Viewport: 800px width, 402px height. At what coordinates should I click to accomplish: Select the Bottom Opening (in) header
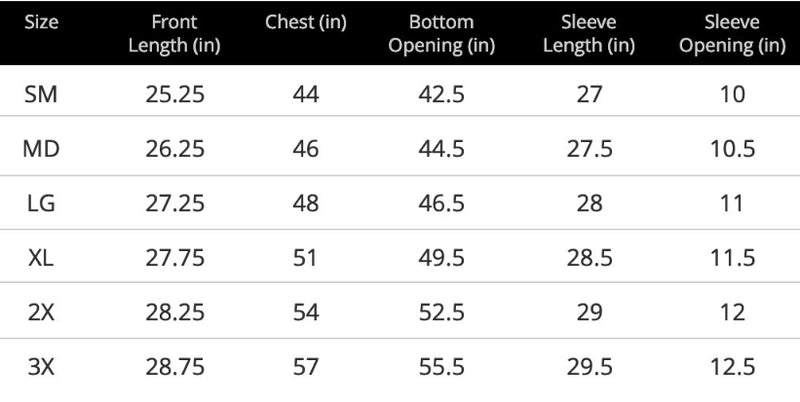click(x=441, y=34)
